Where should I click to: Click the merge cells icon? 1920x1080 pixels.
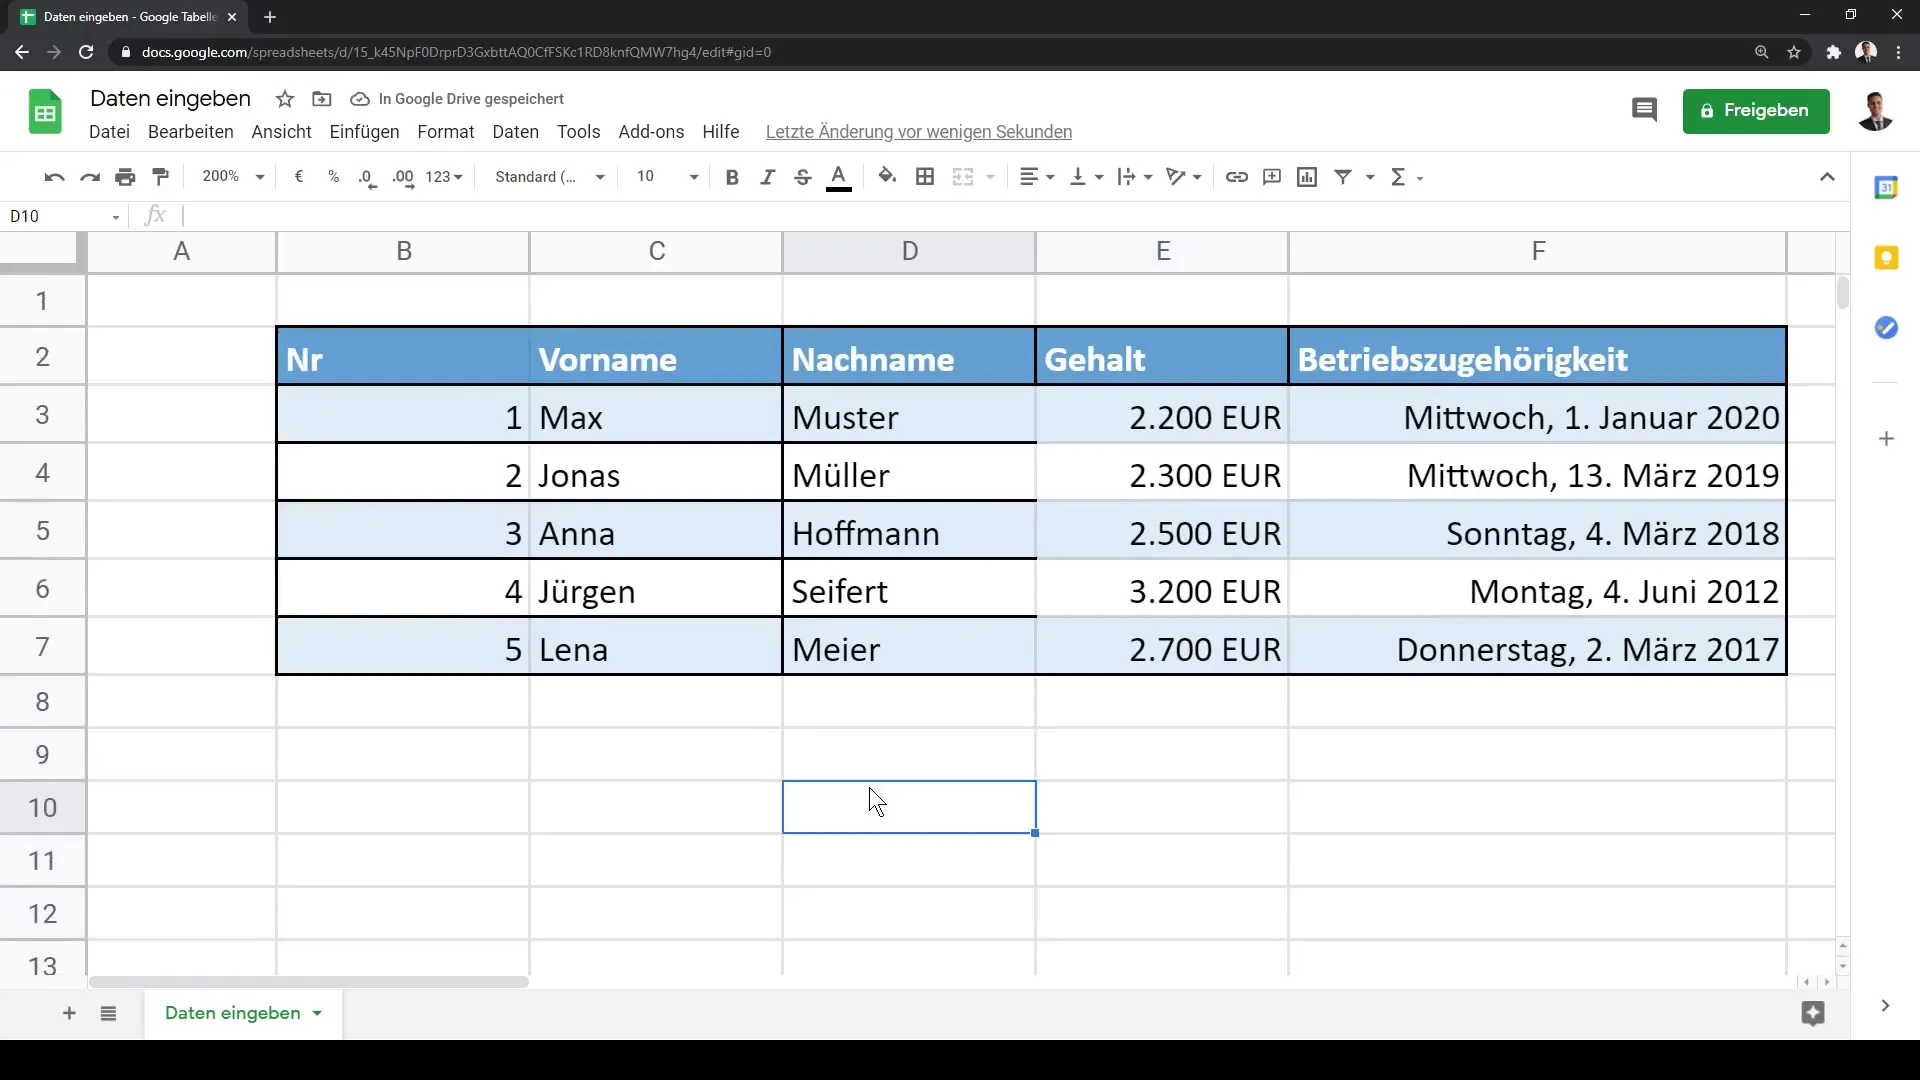click(x=963, y=177)
